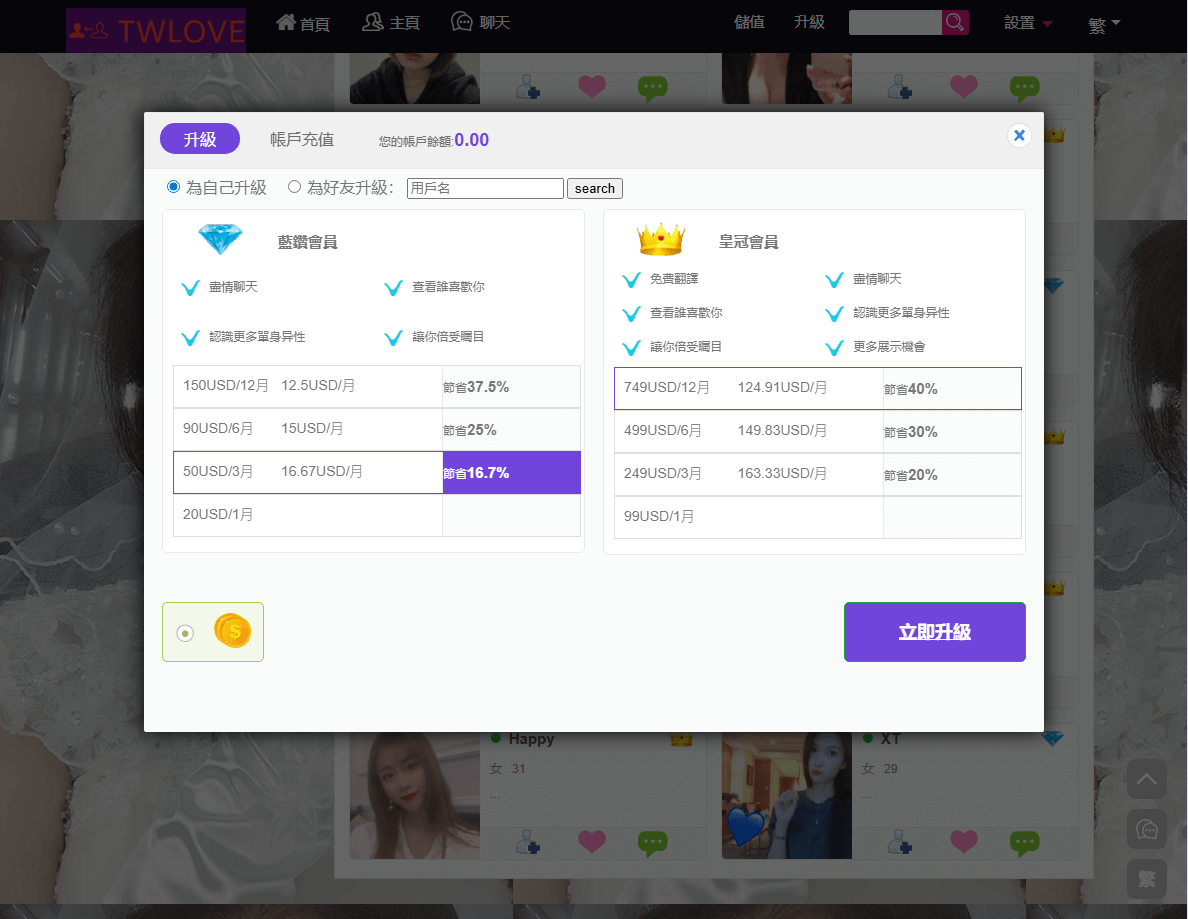Click the crown badge beside Happy
The height and width of the screenshot is (919, 1188).
681,739
